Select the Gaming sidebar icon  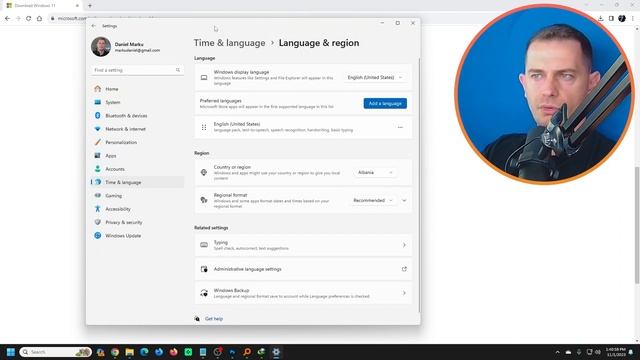point(98,196)
